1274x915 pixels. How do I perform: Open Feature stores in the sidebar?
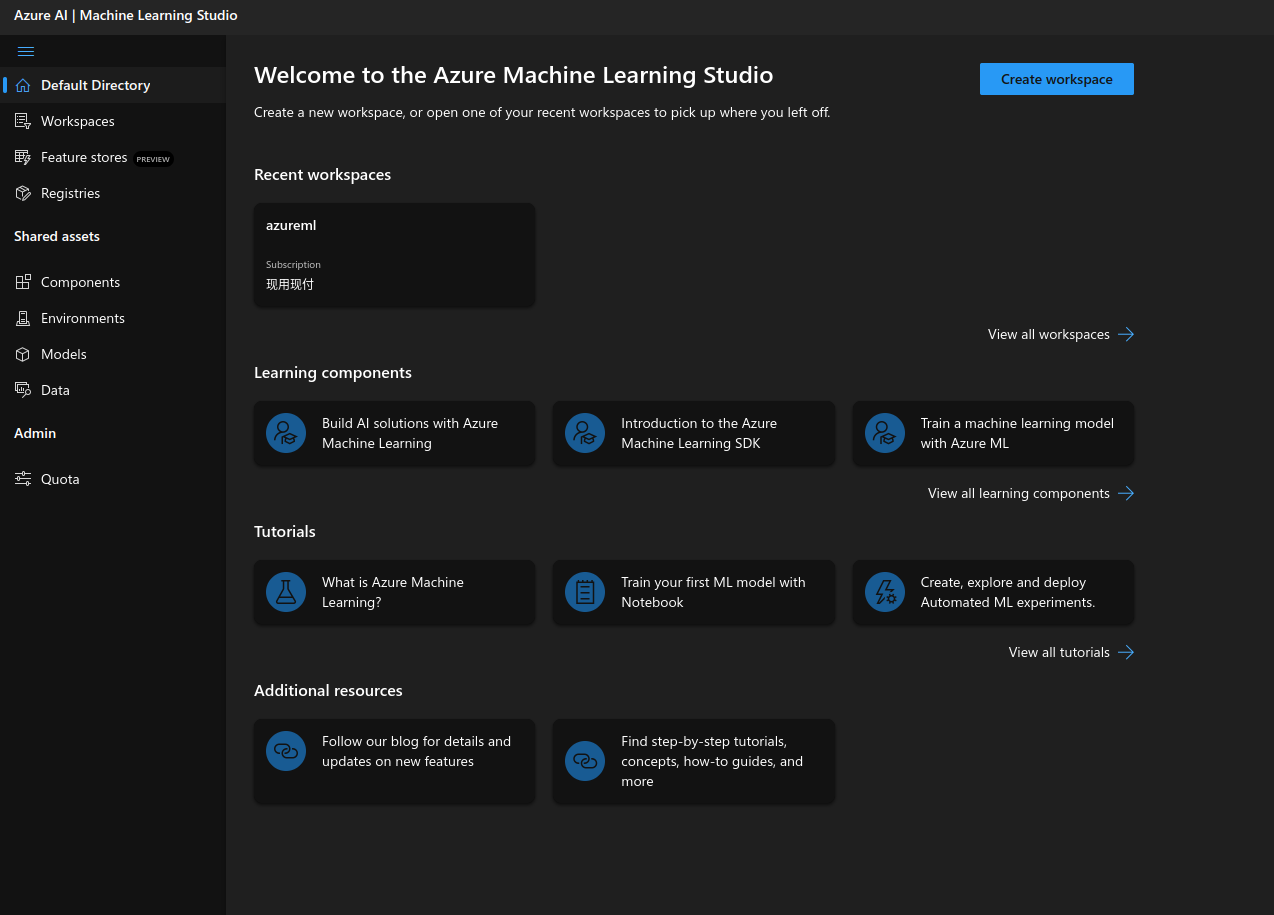point(113,157)
